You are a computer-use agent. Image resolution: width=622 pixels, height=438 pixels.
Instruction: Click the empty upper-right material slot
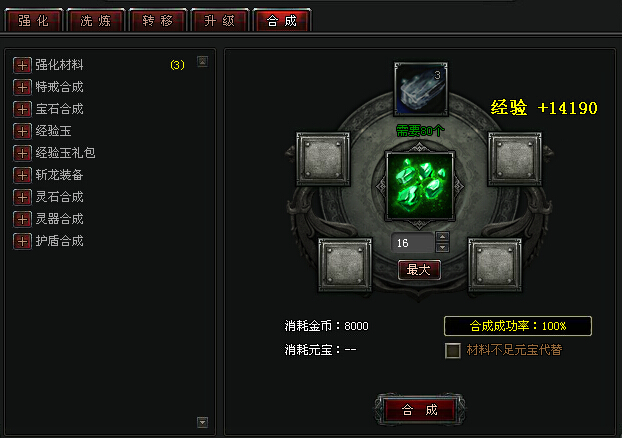point(514,159)
